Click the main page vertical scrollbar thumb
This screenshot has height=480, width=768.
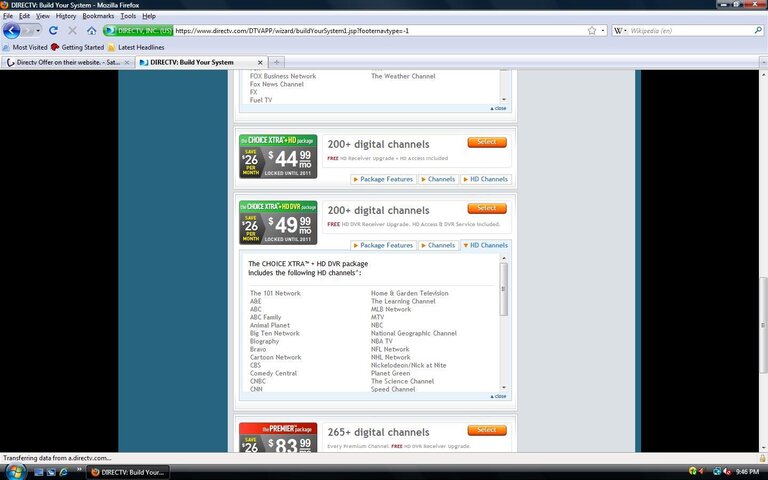[x=763, y=325]
